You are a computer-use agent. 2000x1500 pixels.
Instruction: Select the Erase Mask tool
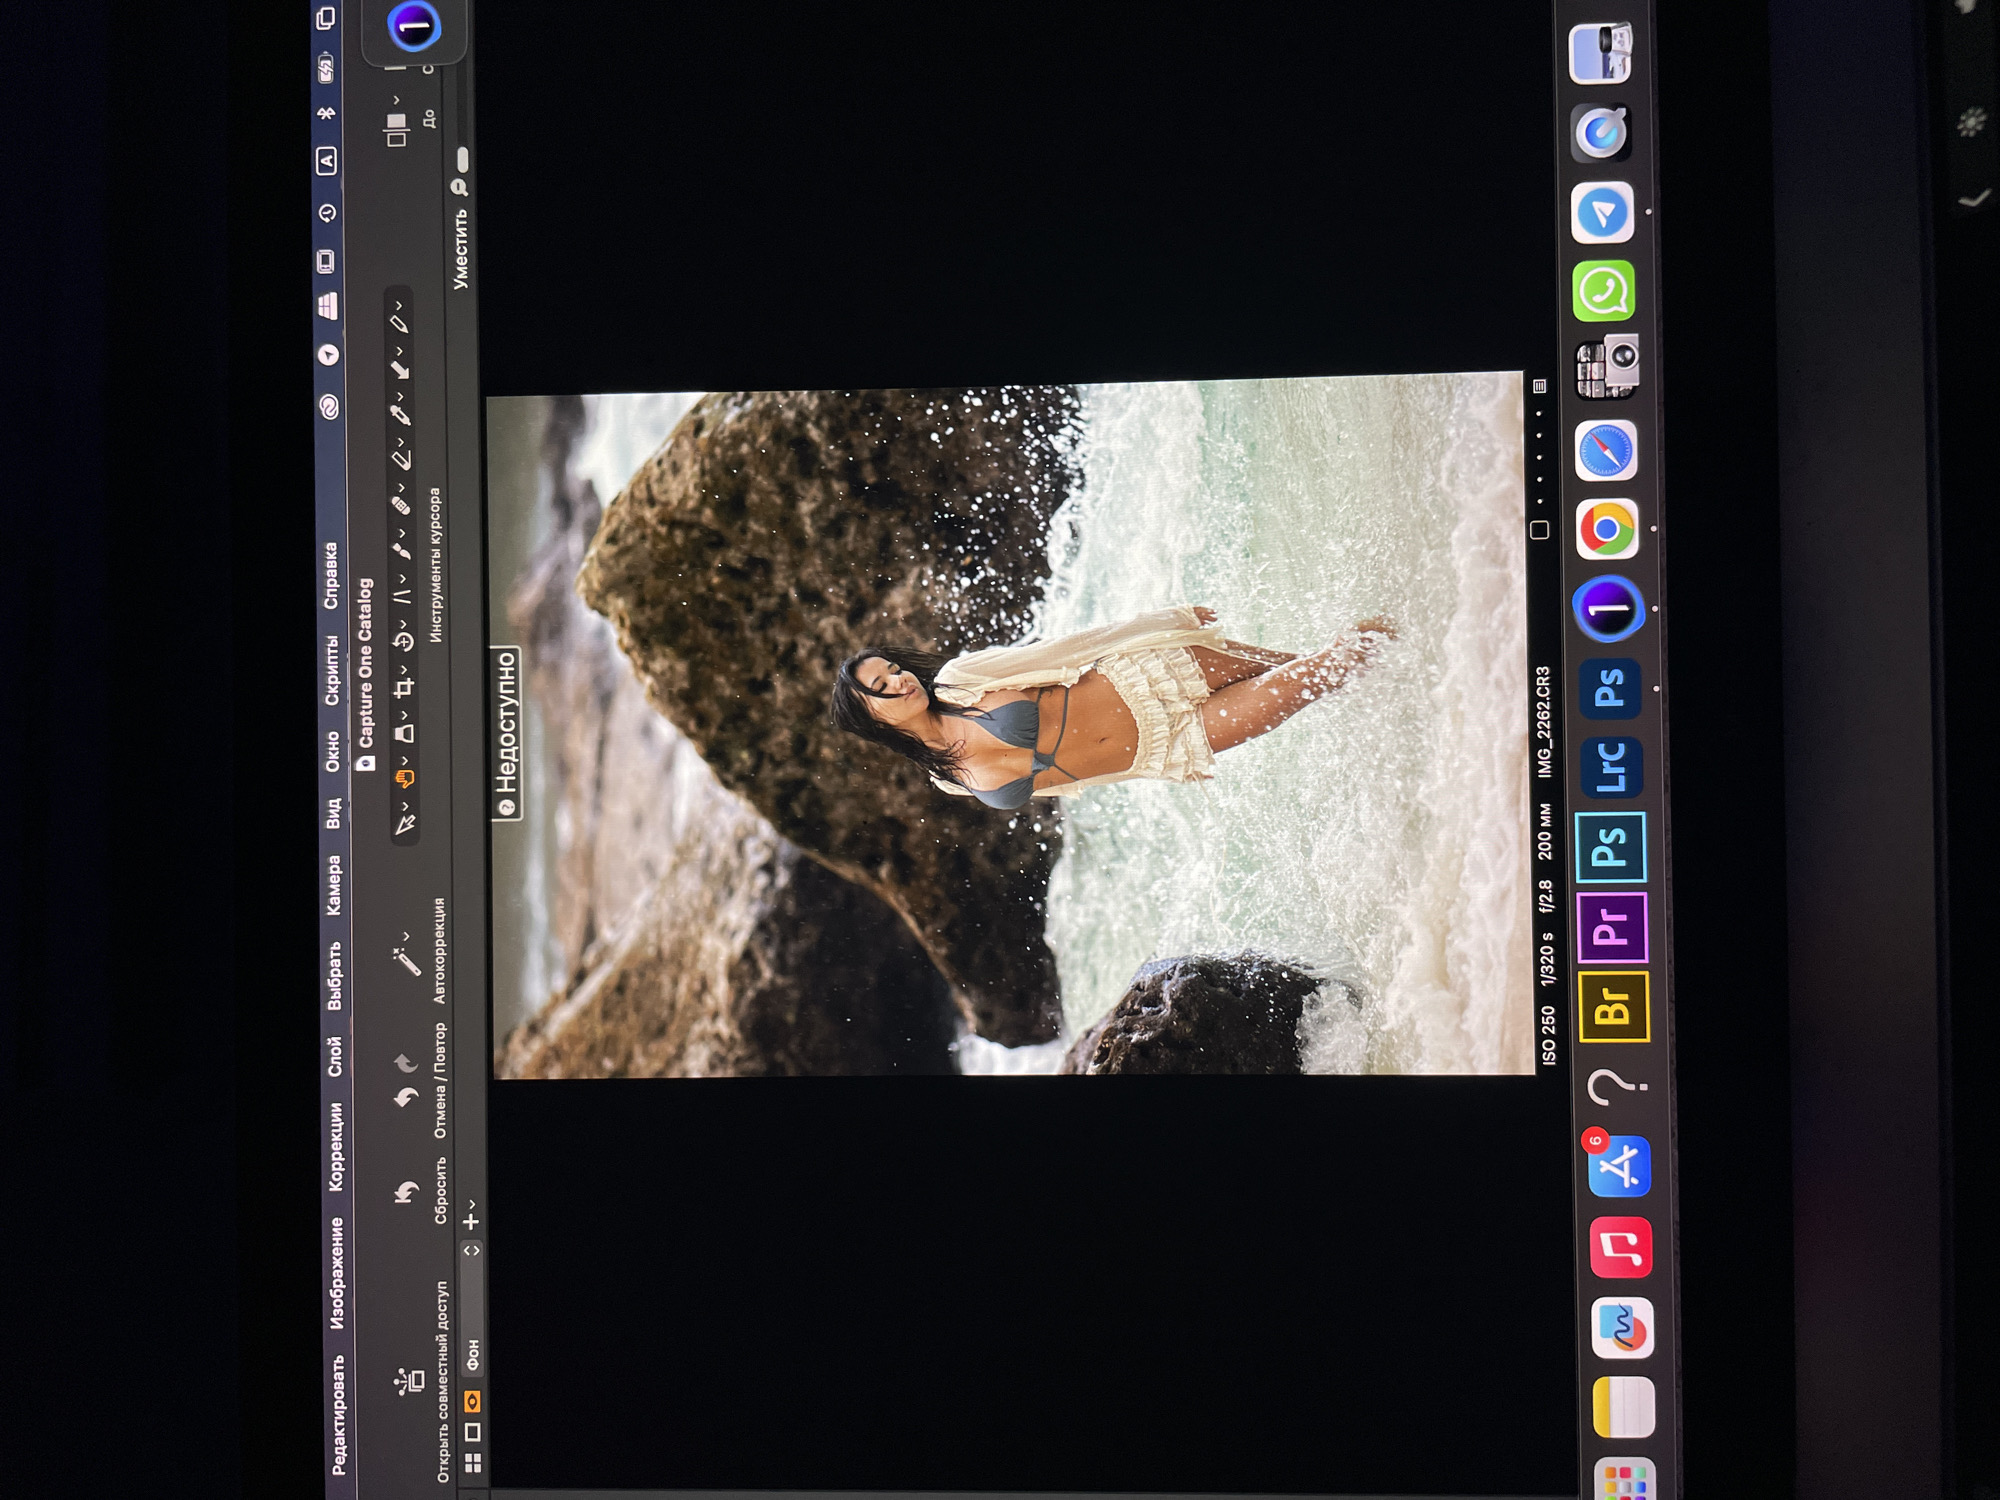click(401, 459)
